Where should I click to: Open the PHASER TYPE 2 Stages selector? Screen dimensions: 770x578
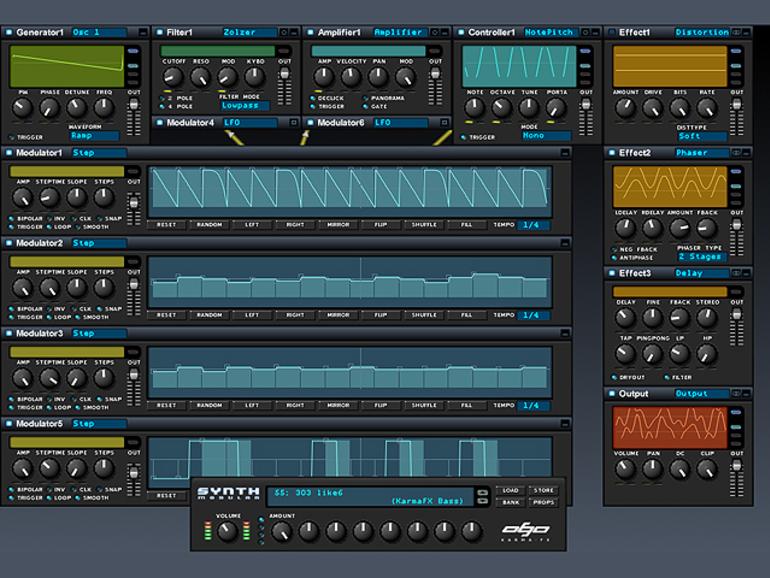click(702, 257)
